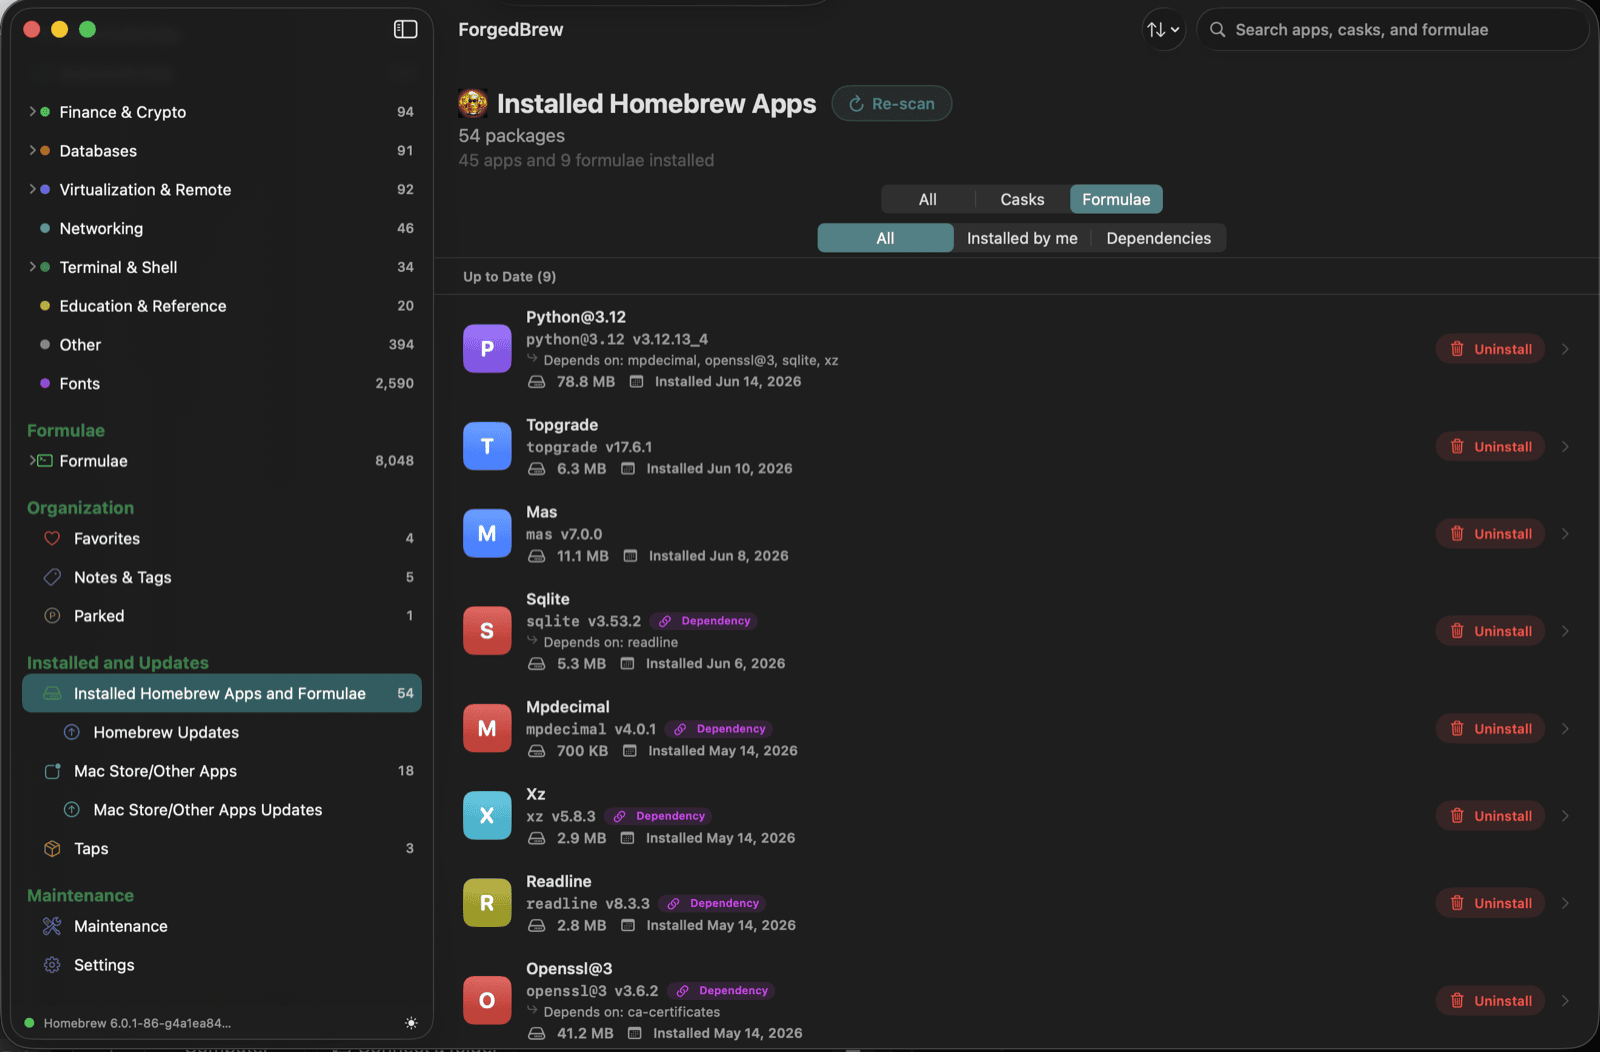1600x1052 pixels.
Task: Open Notes & Tags tag icon
Action: [52, 577]
